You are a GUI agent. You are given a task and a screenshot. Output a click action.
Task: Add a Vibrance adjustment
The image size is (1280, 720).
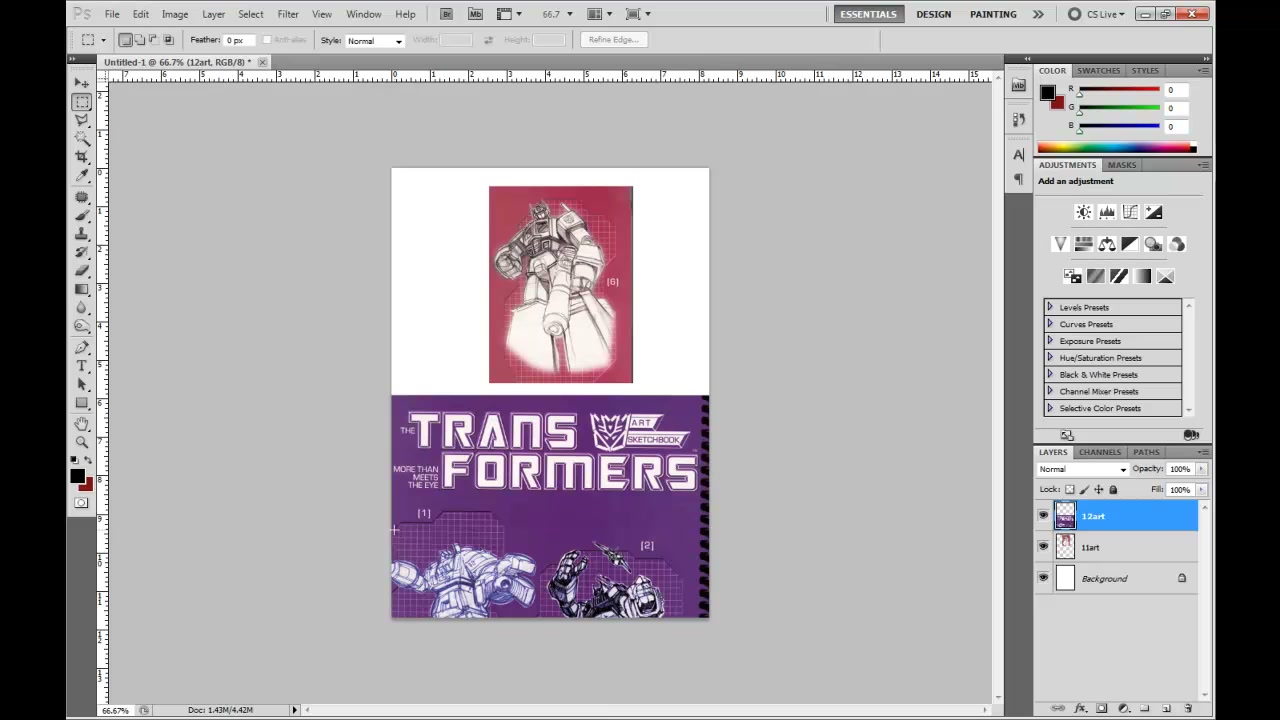click(1060, 244)
